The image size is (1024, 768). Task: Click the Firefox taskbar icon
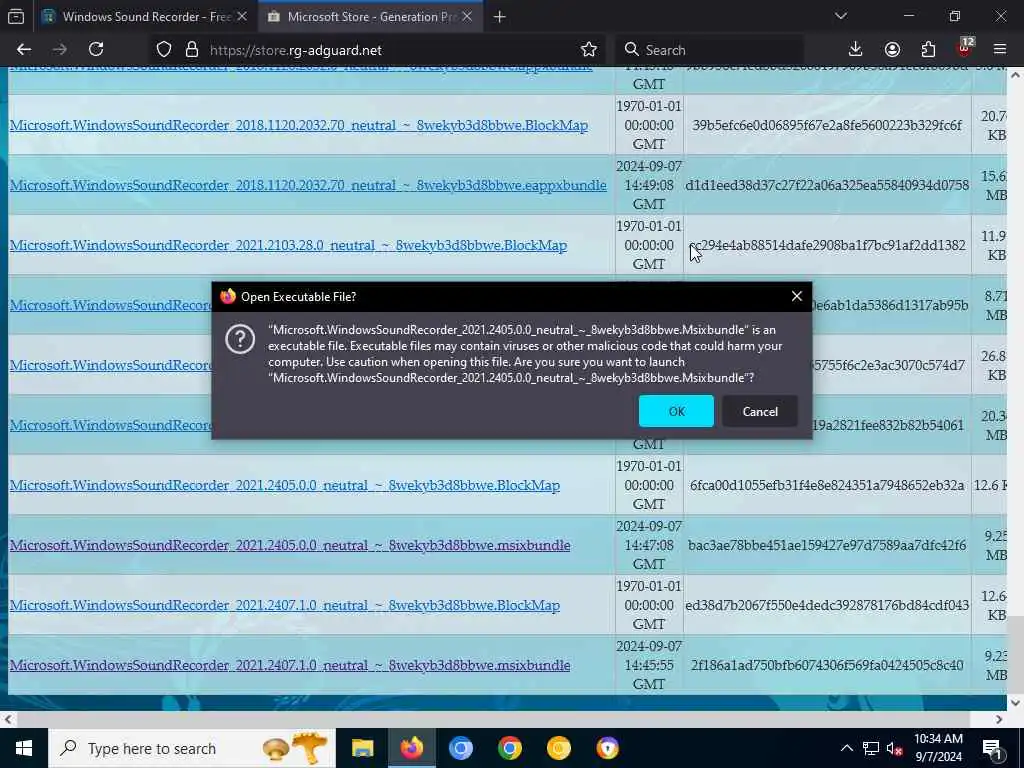(x=411, y=748)
